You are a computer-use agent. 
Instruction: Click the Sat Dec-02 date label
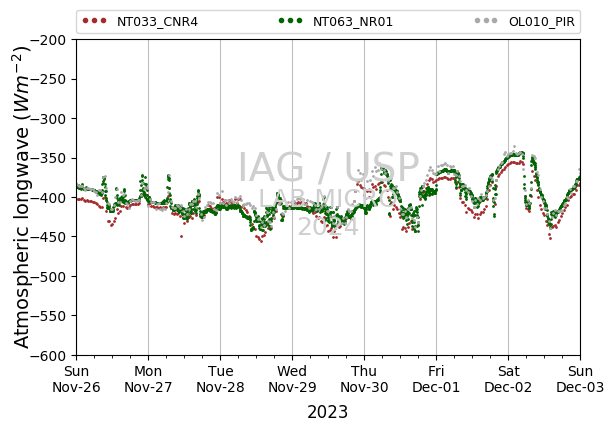tap(508, 379)
